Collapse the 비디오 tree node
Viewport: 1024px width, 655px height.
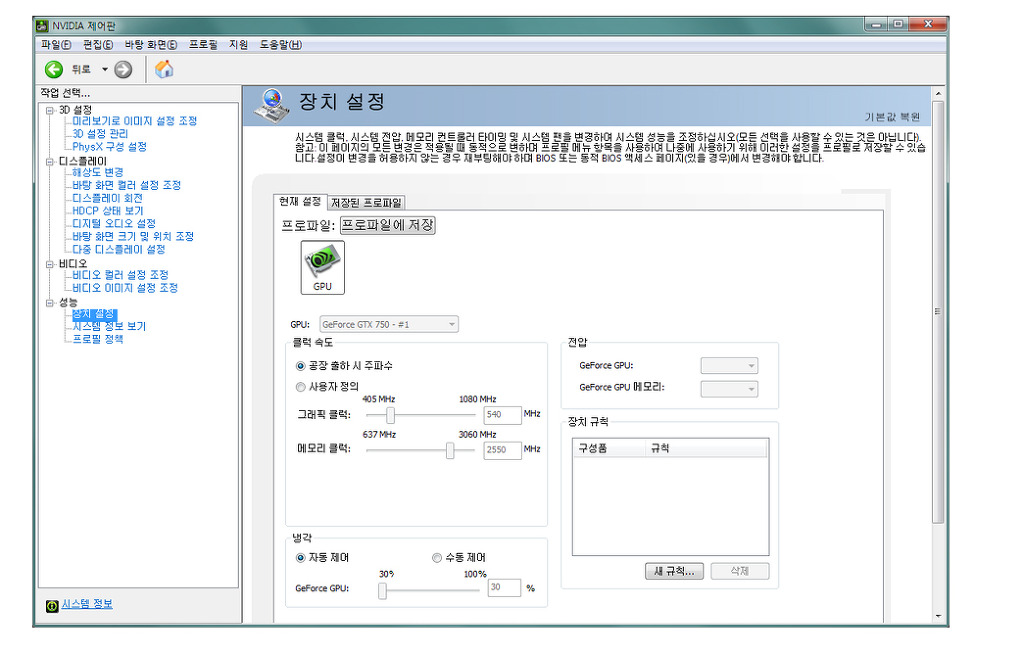(50, 264)
